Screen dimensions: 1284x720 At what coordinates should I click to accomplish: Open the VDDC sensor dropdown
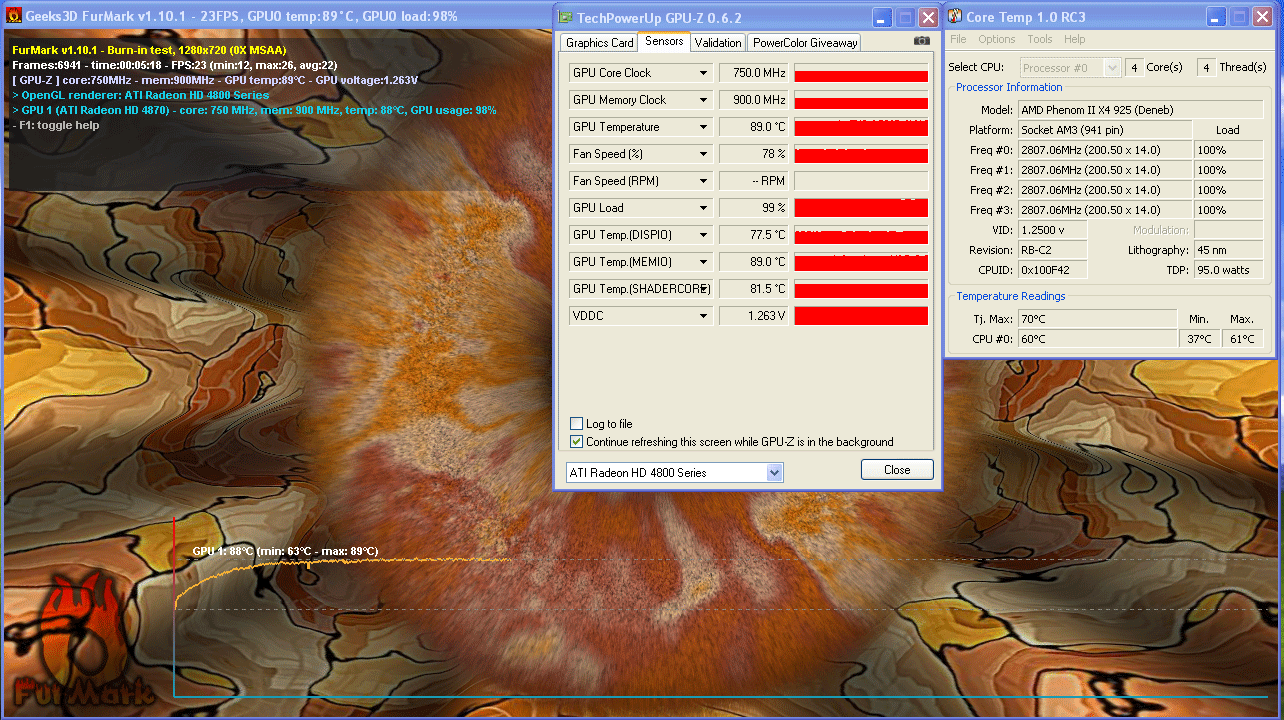704,316
